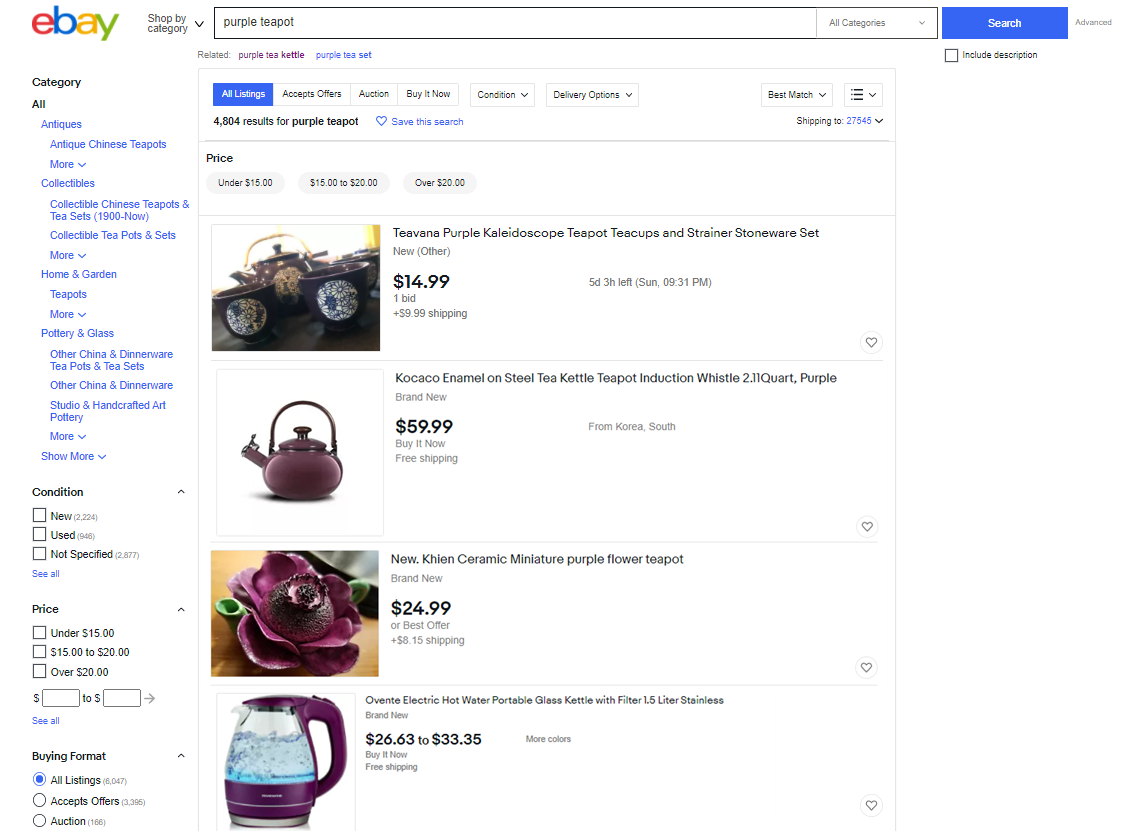The width and height of the screenshot is (1124, 831).
Task: Watch the Kocaco Tea Kettle heart icon
Action: (867, 527)
